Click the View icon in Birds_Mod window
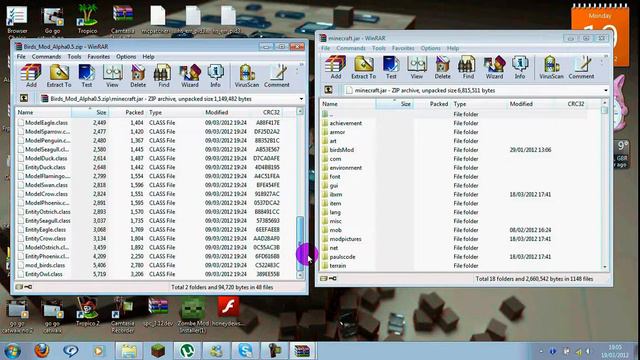The height and width of the screenshot is (360, 640). click(x=112, y=76)
